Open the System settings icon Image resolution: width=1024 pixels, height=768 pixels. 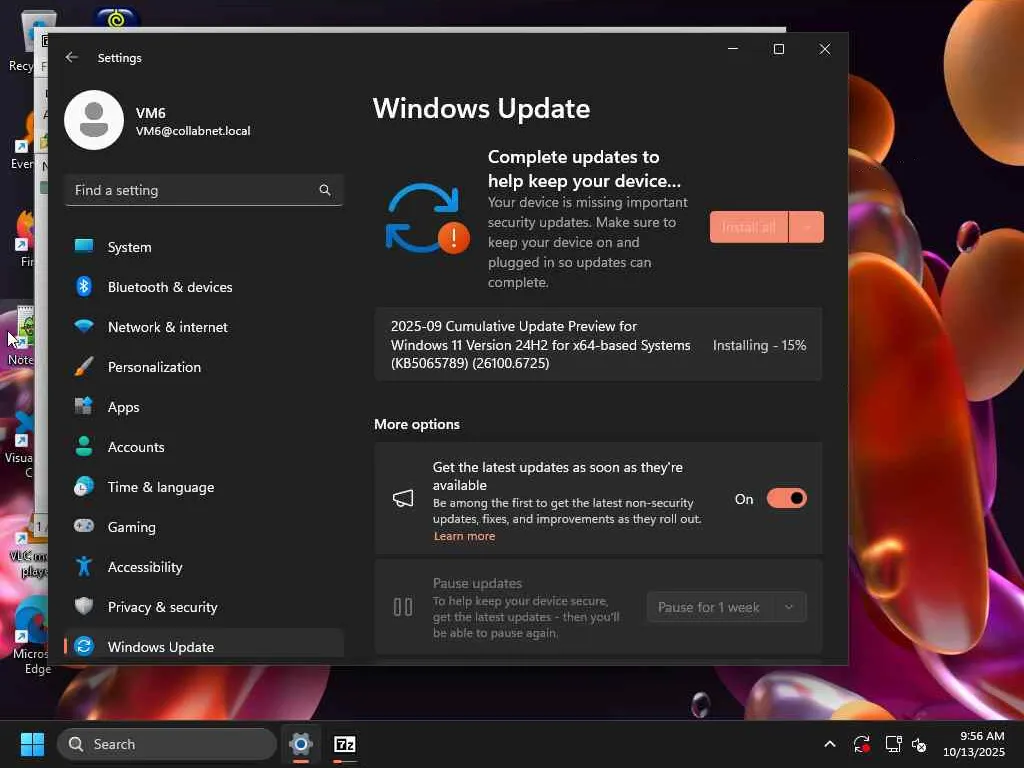84,246
